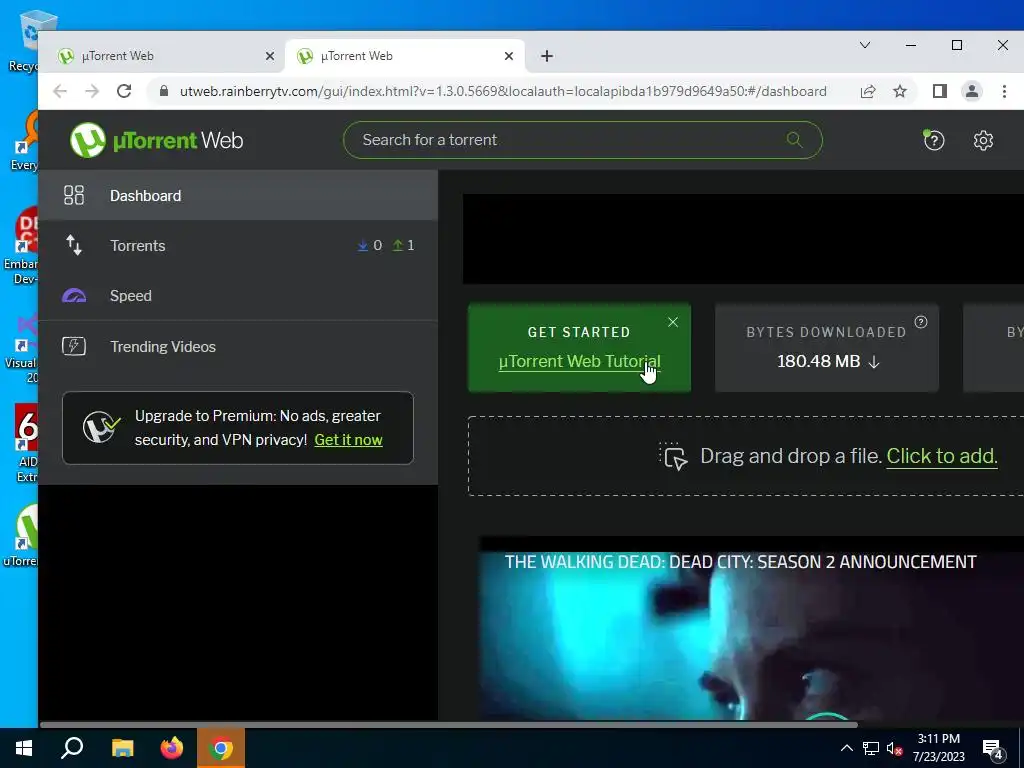Open File Explorer from the taskbar
The height and width of the screenshot is (768, 1024).
tap(122, 748)
